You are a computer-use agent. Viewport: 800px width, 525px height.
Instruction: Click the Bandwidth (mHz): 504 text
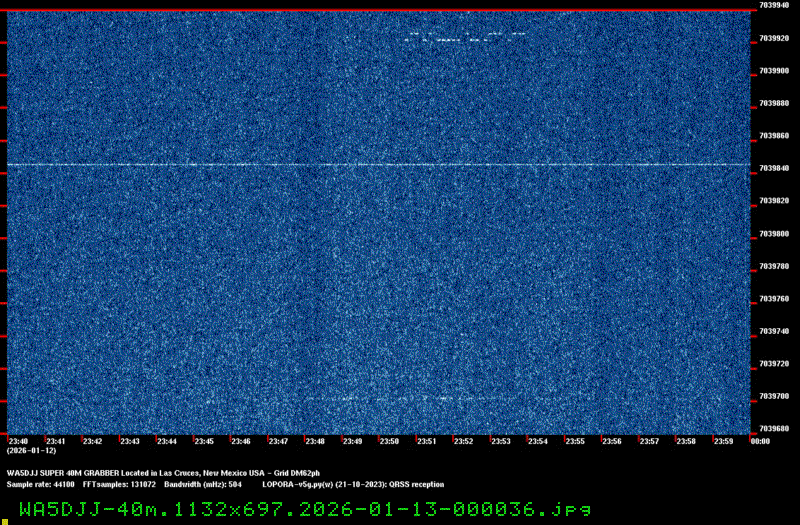pos(203,484)
